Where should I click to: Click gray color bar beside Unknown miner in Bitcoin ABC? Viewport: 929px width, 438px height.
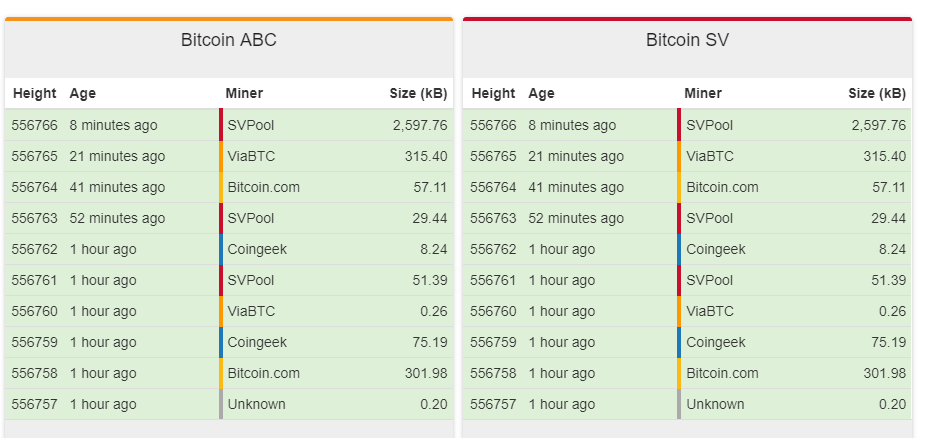(x=221, y=405)
